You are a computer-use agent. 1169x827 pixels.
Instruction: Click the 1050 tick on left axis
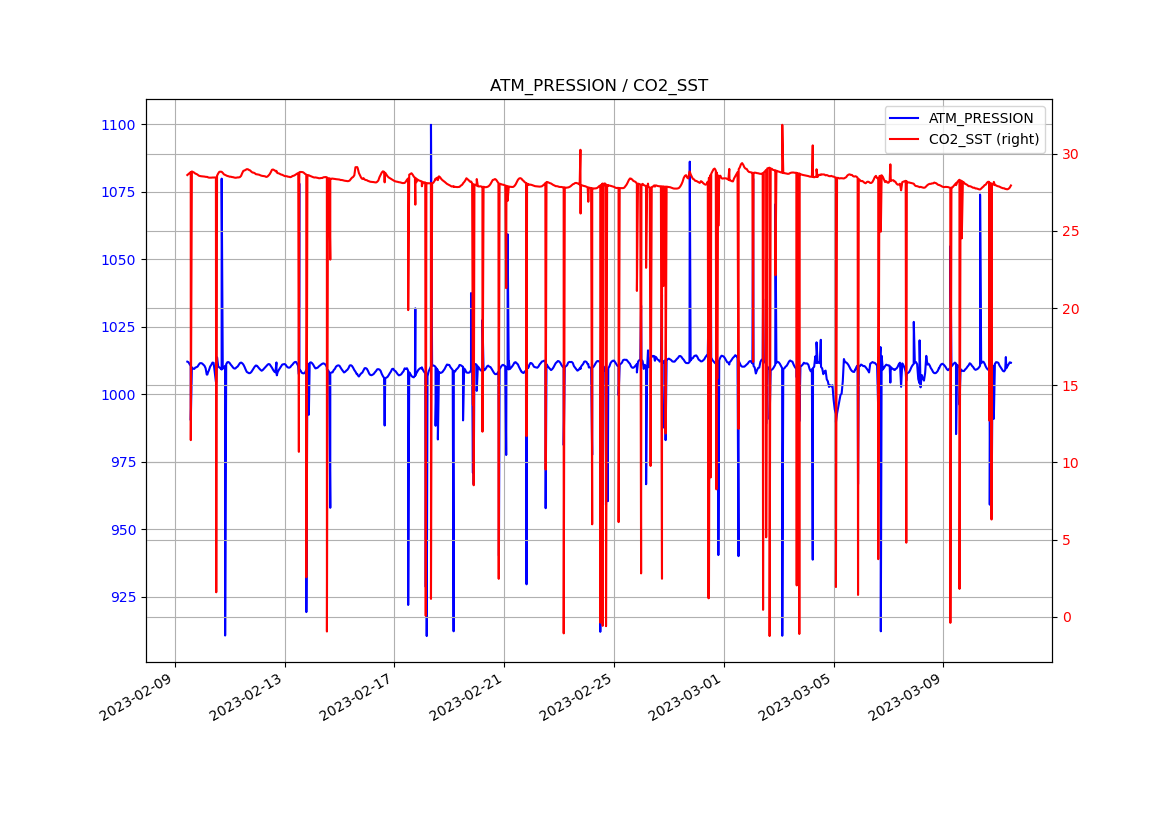pyautogui.click(x=119, y=260)
